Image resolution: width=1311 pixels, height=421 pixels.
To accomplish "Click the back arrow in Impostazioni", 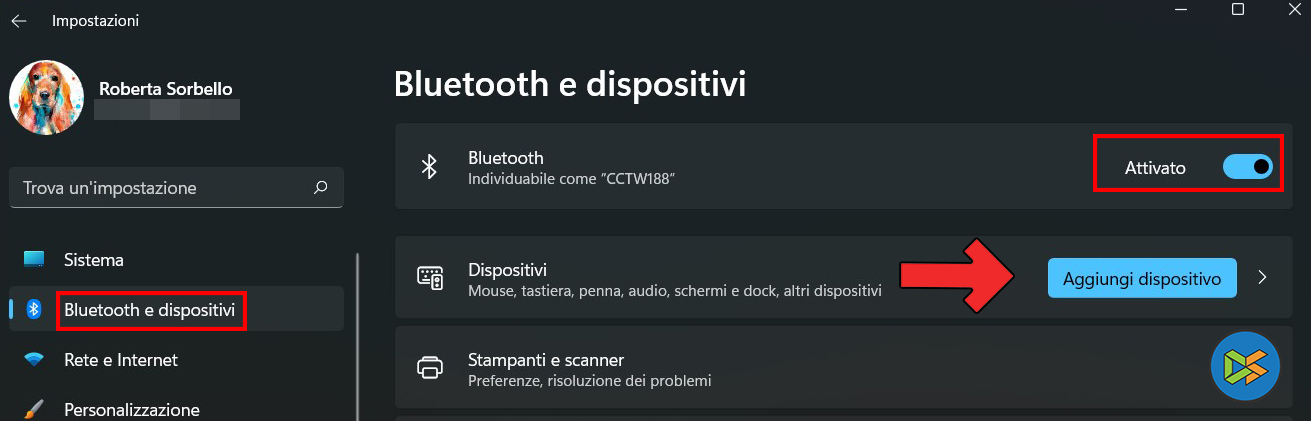I will click(x=19, y=20).
